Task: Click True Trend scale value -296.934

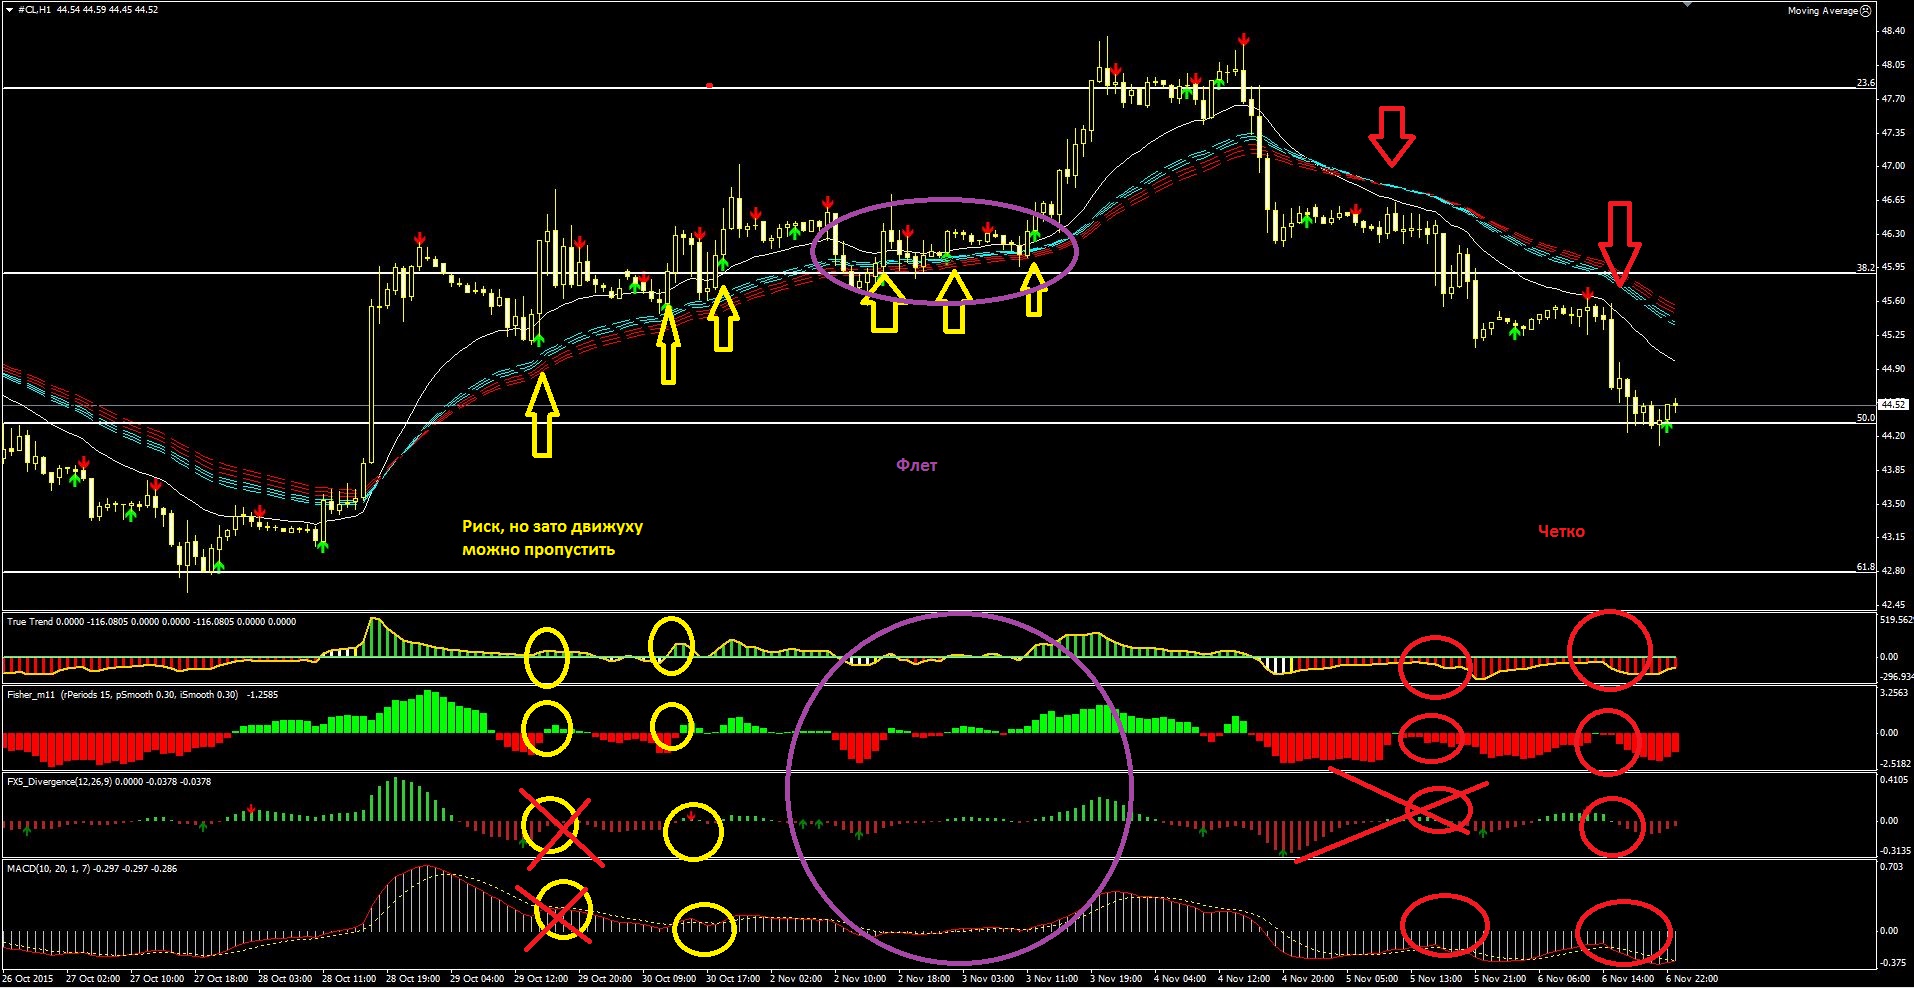Action: click(x=1897, y=677)
